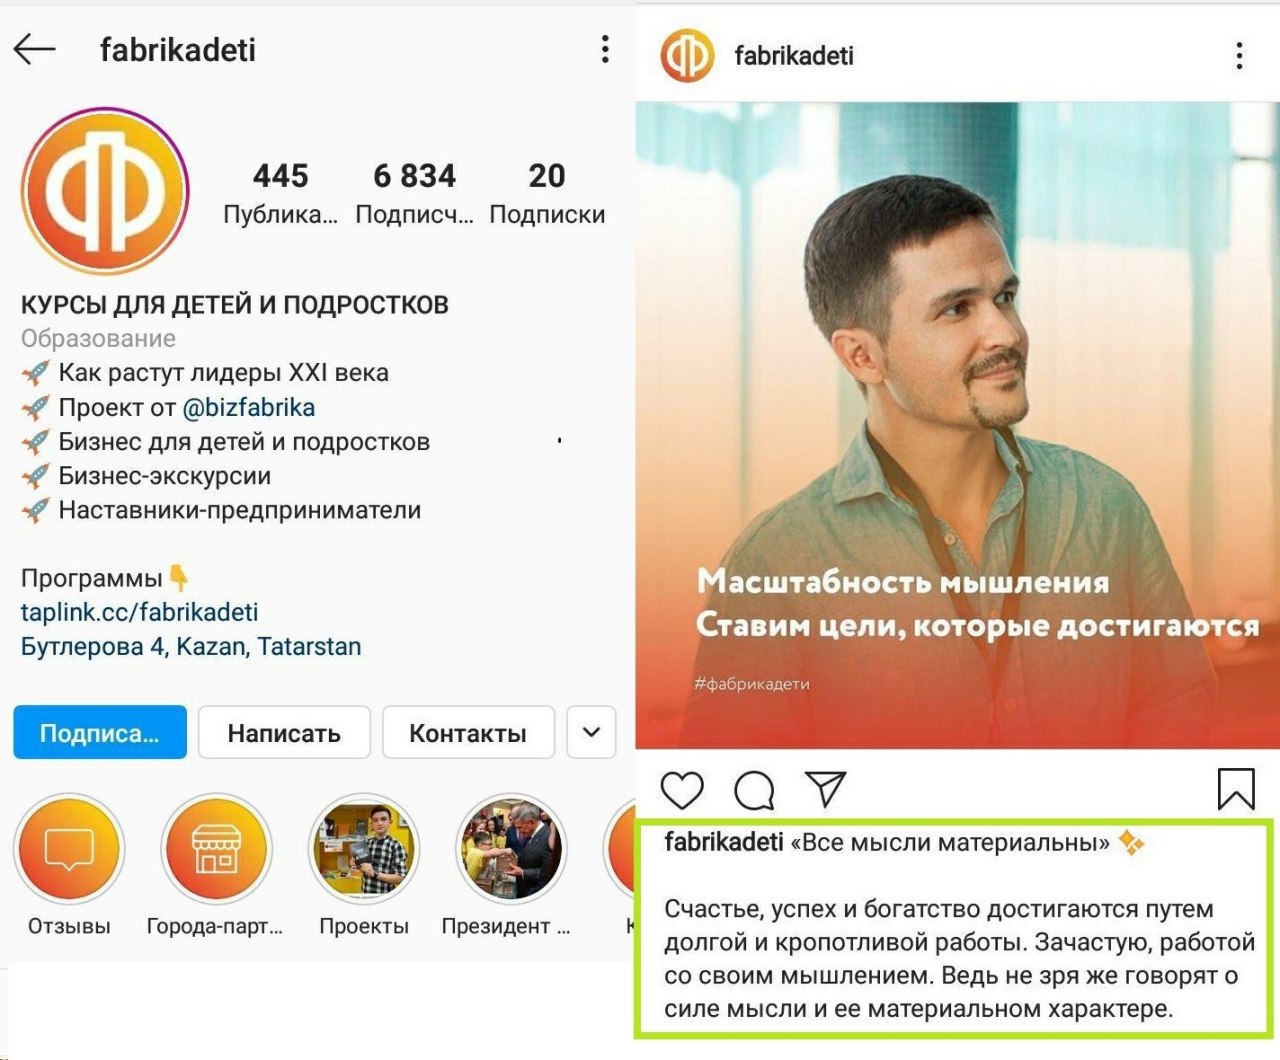Open the Контакты button
The width and height of the screenshot is (1280, 1060).
pyautogui.click(x=468, y=732)
